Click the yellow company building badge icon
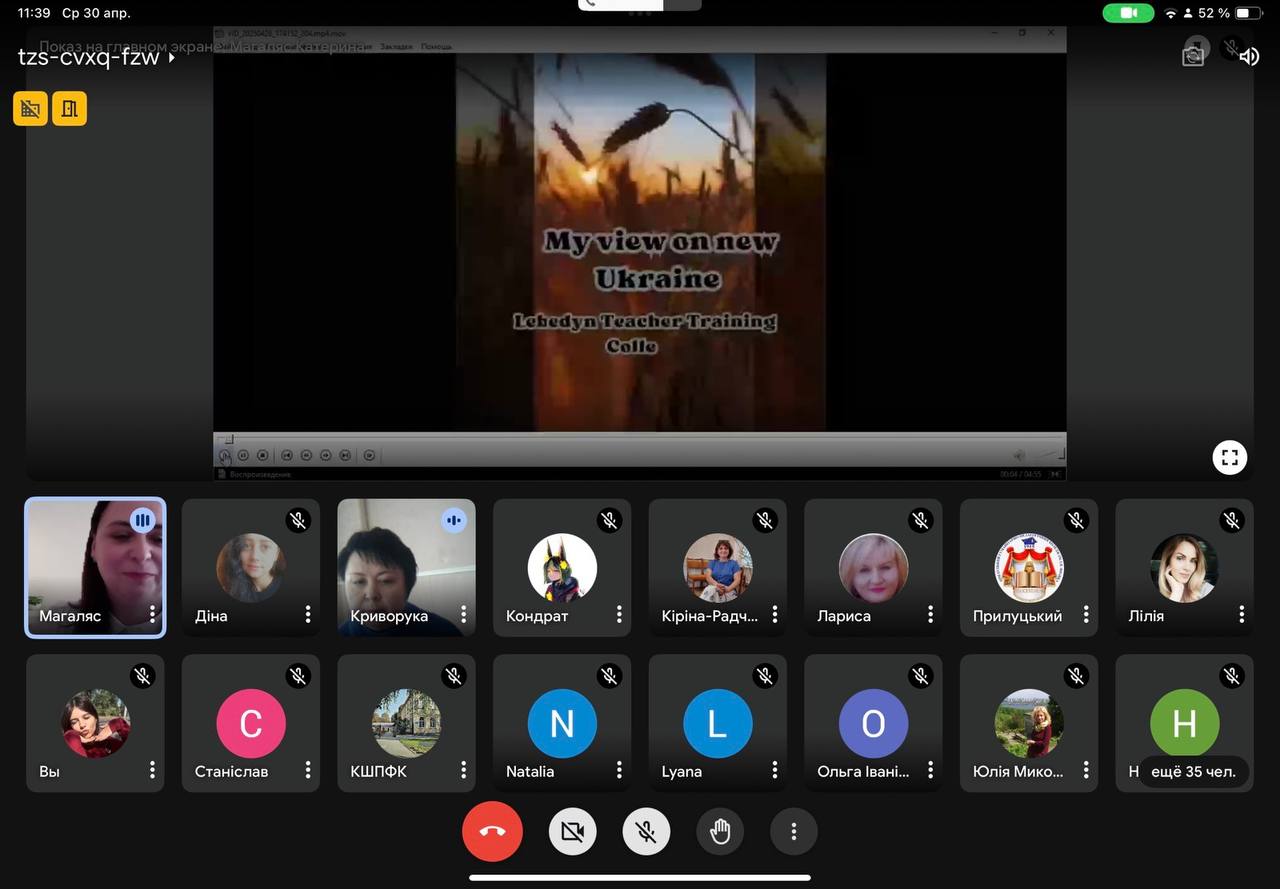Image resolution: width=1280 pixels, height=889 pixels. coord(30,109)
